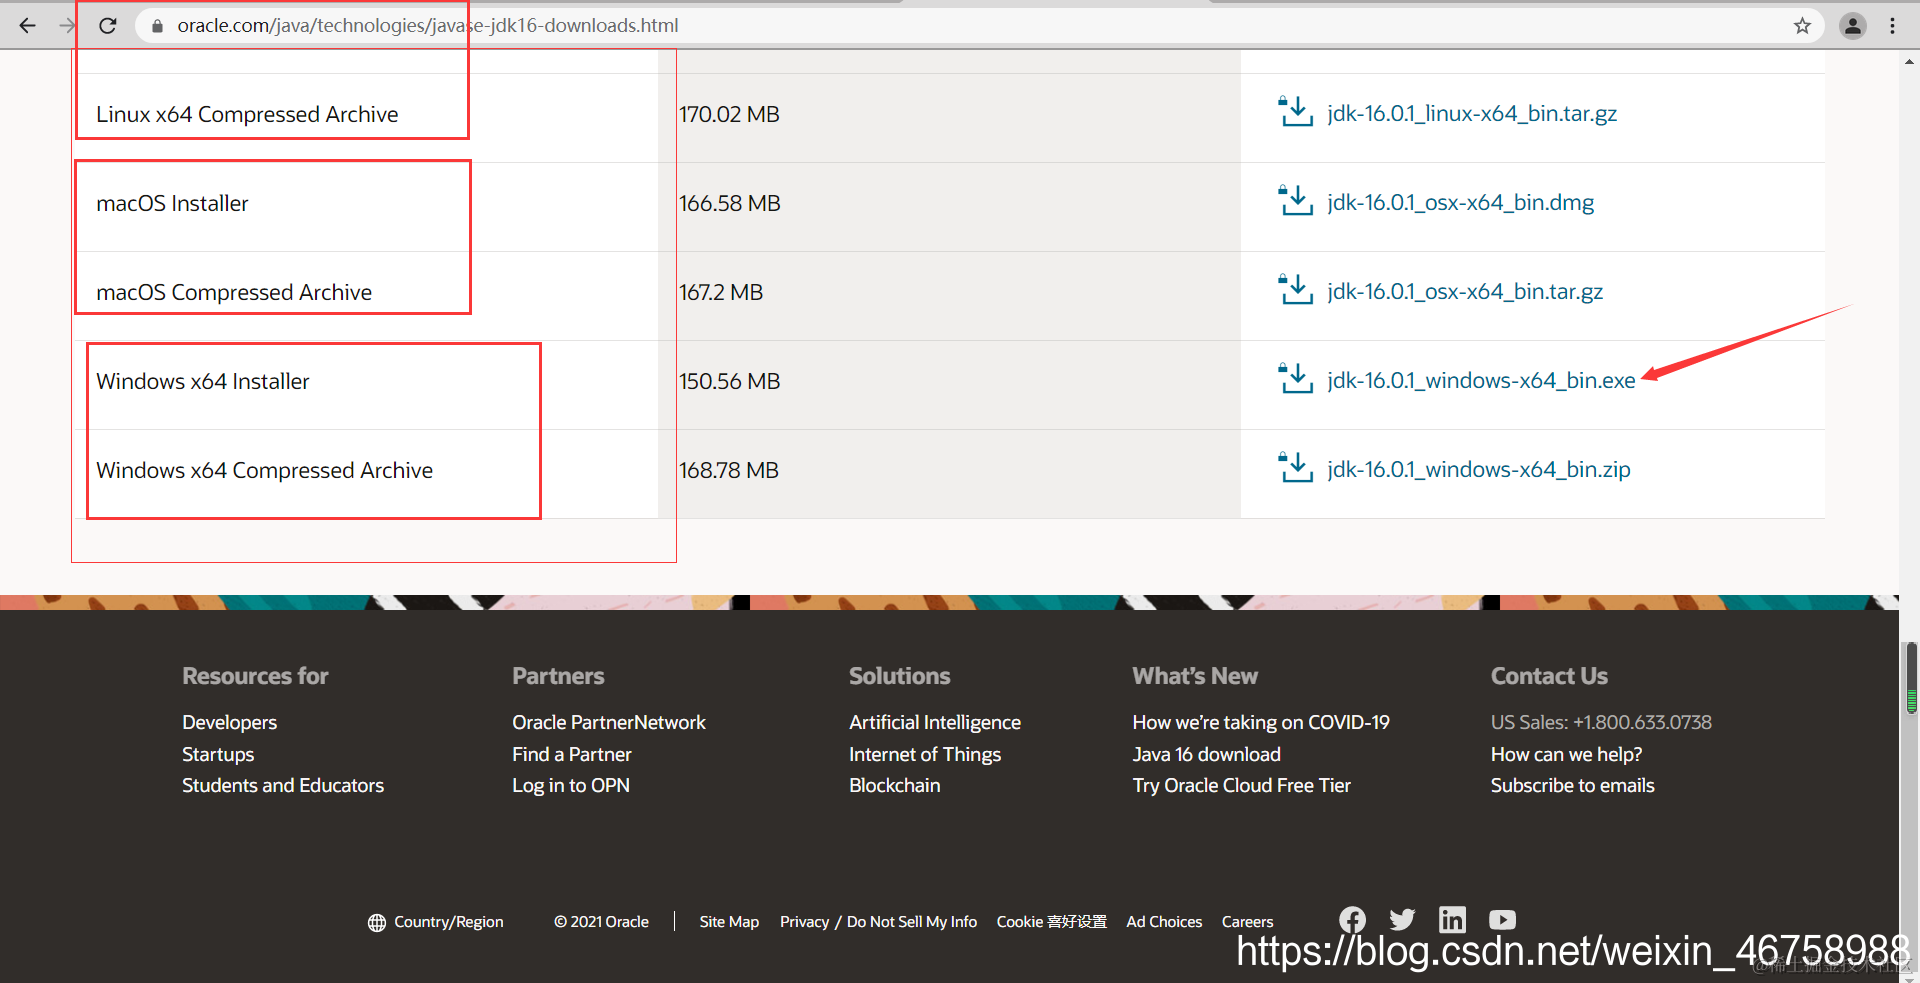Click download icon for windows-x64 zip
Image resolution: width=1920 pixels, height=983 pixels.
(x=1296, y=468)
